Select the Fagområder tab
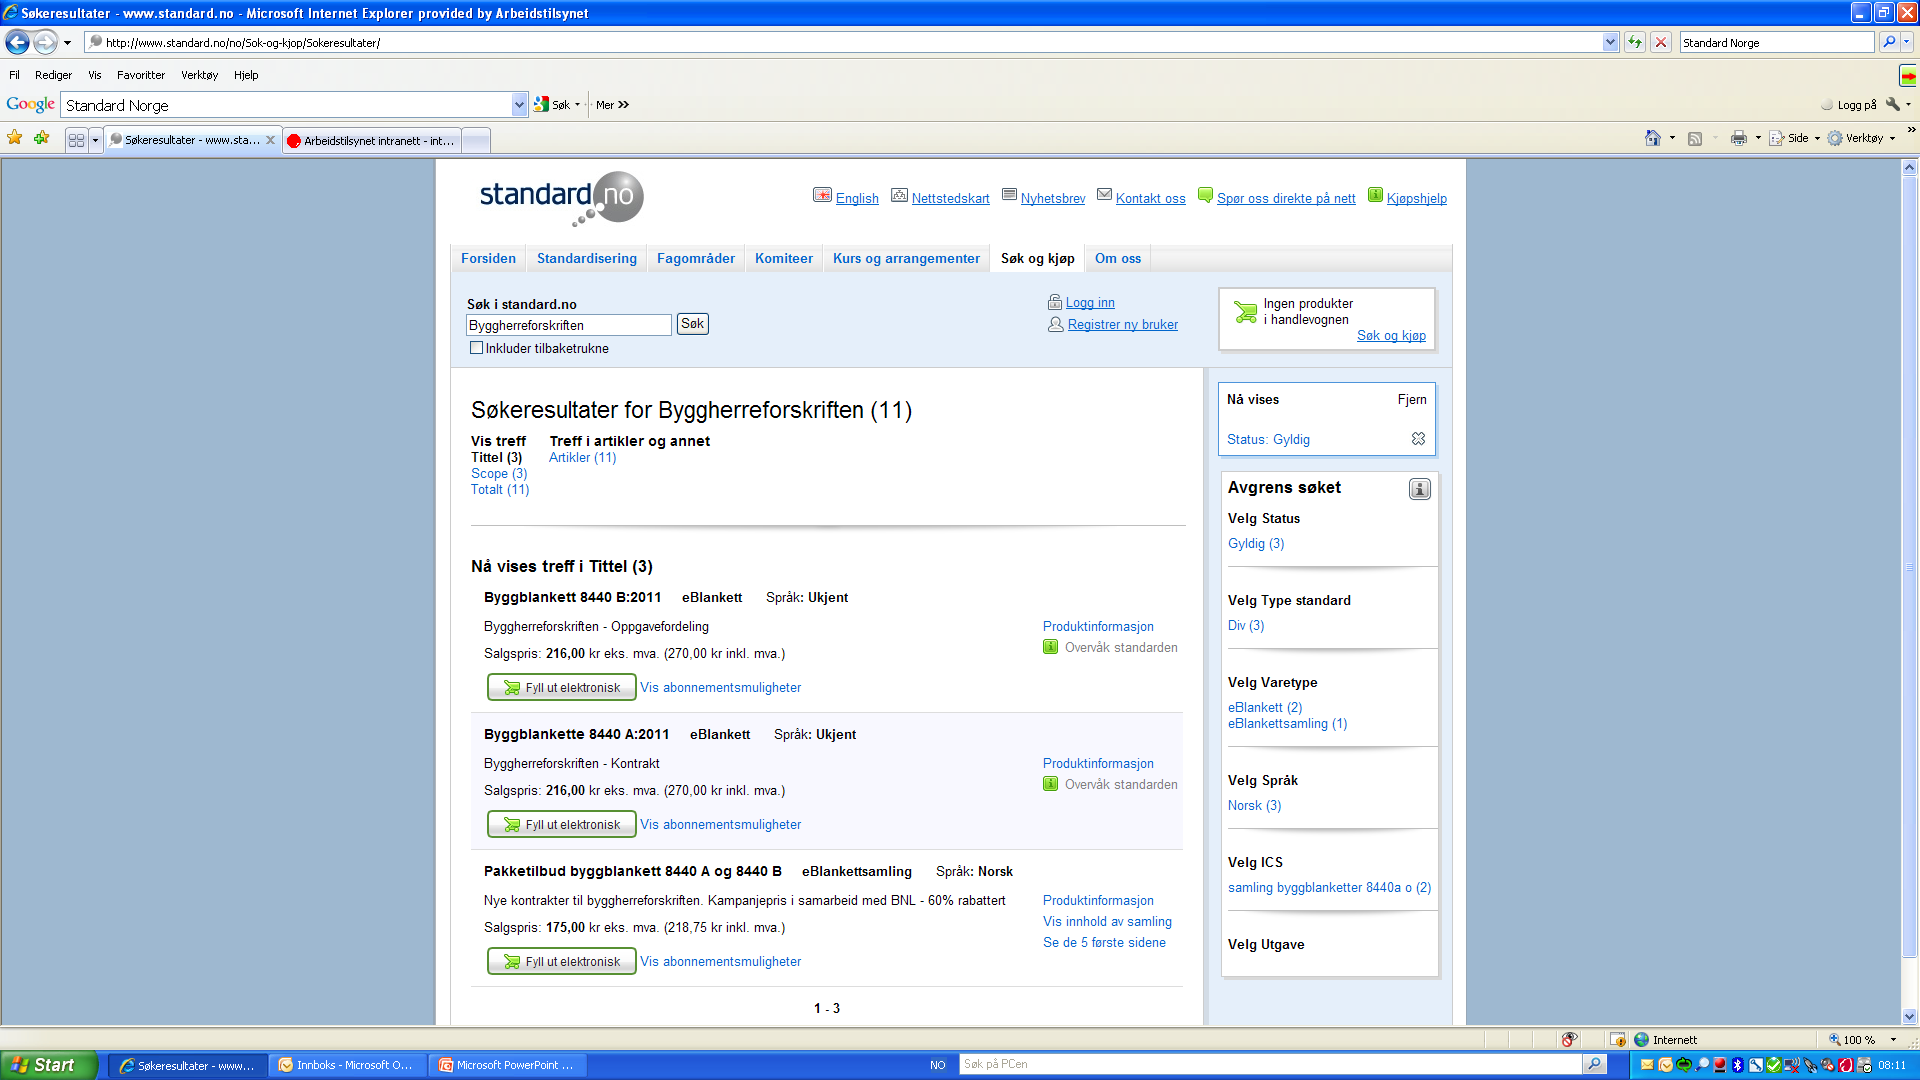 pos(695,257)
